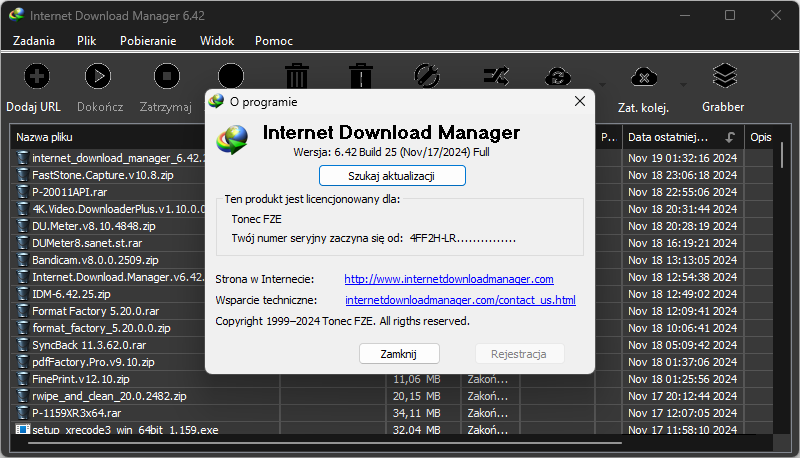Viewport: 800px width, 458px height.
Task: Select the format_factory_5.20.0.0.zip file name
Action: click(101, 328)
